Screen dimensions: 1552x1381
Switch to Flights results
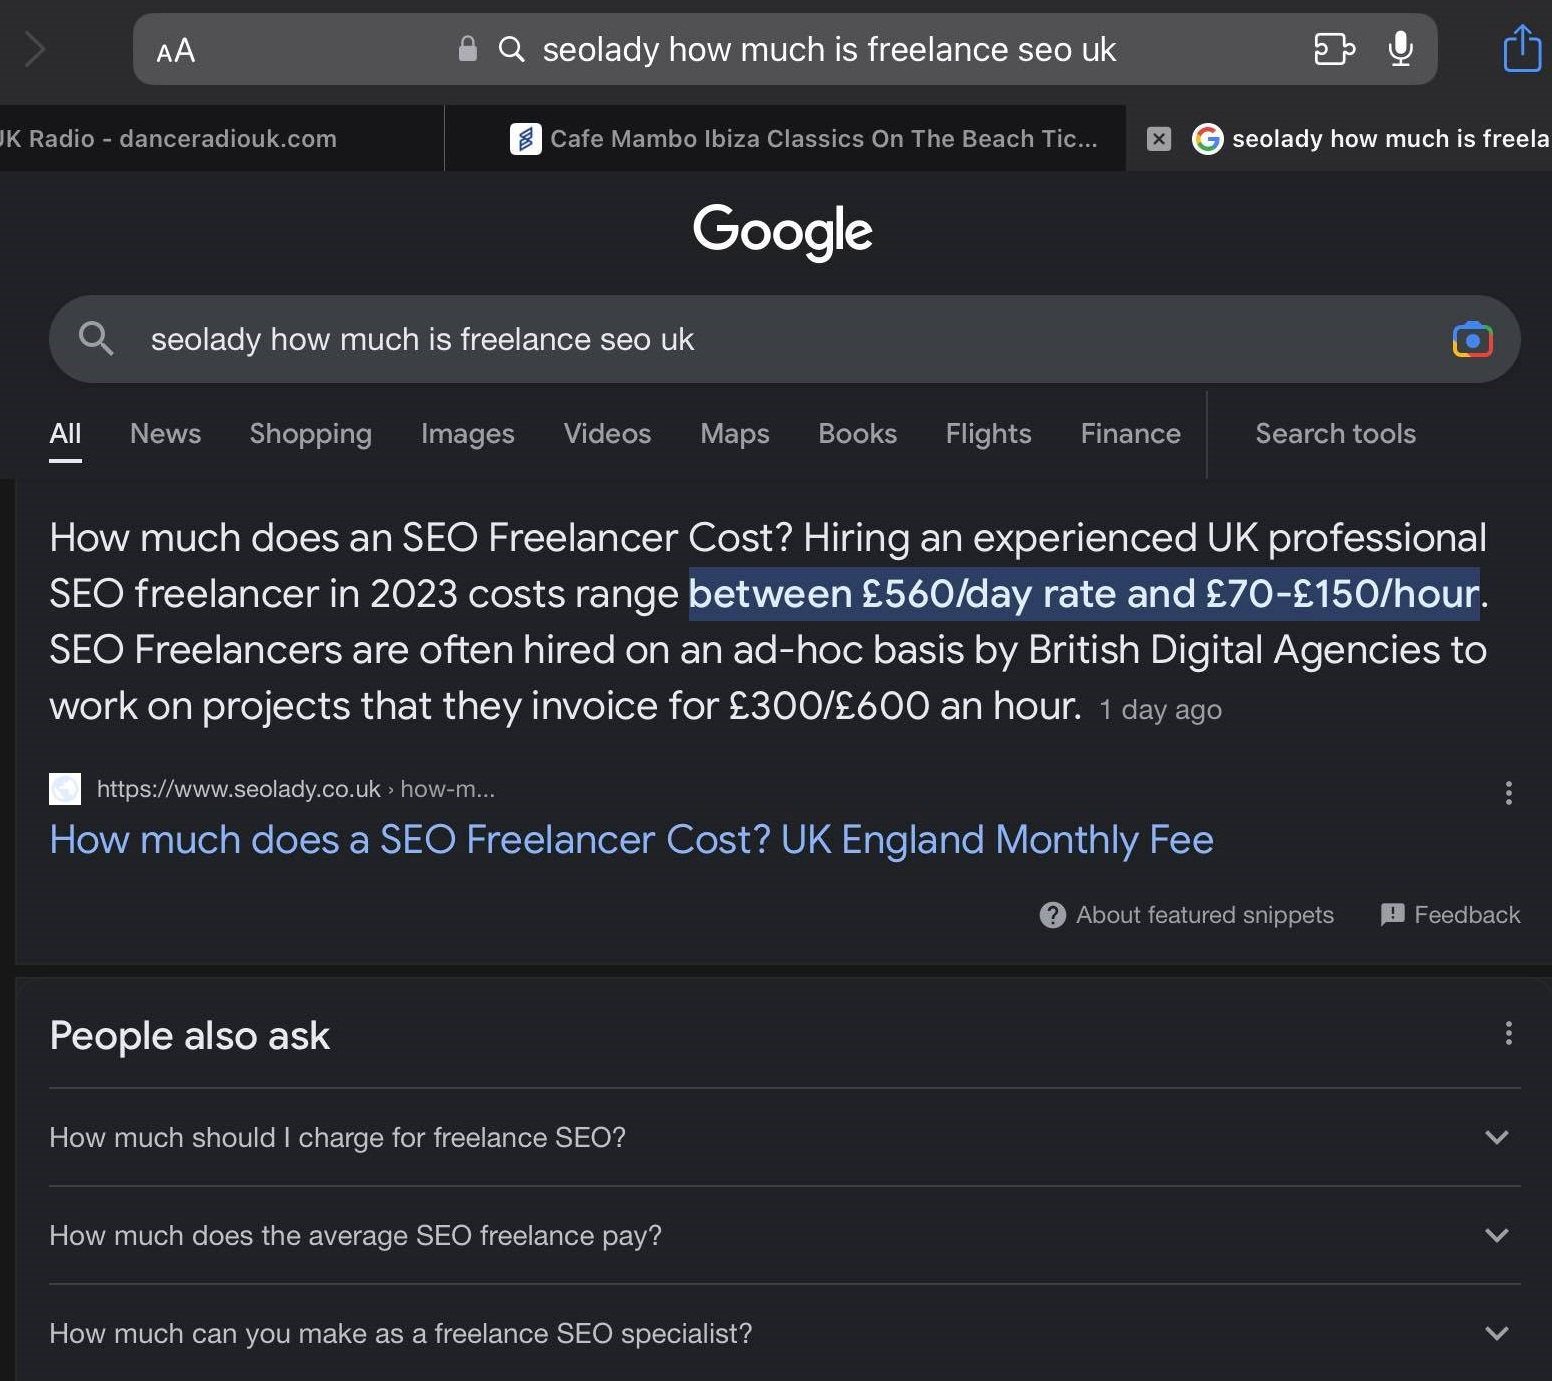[x=988, y=434]
